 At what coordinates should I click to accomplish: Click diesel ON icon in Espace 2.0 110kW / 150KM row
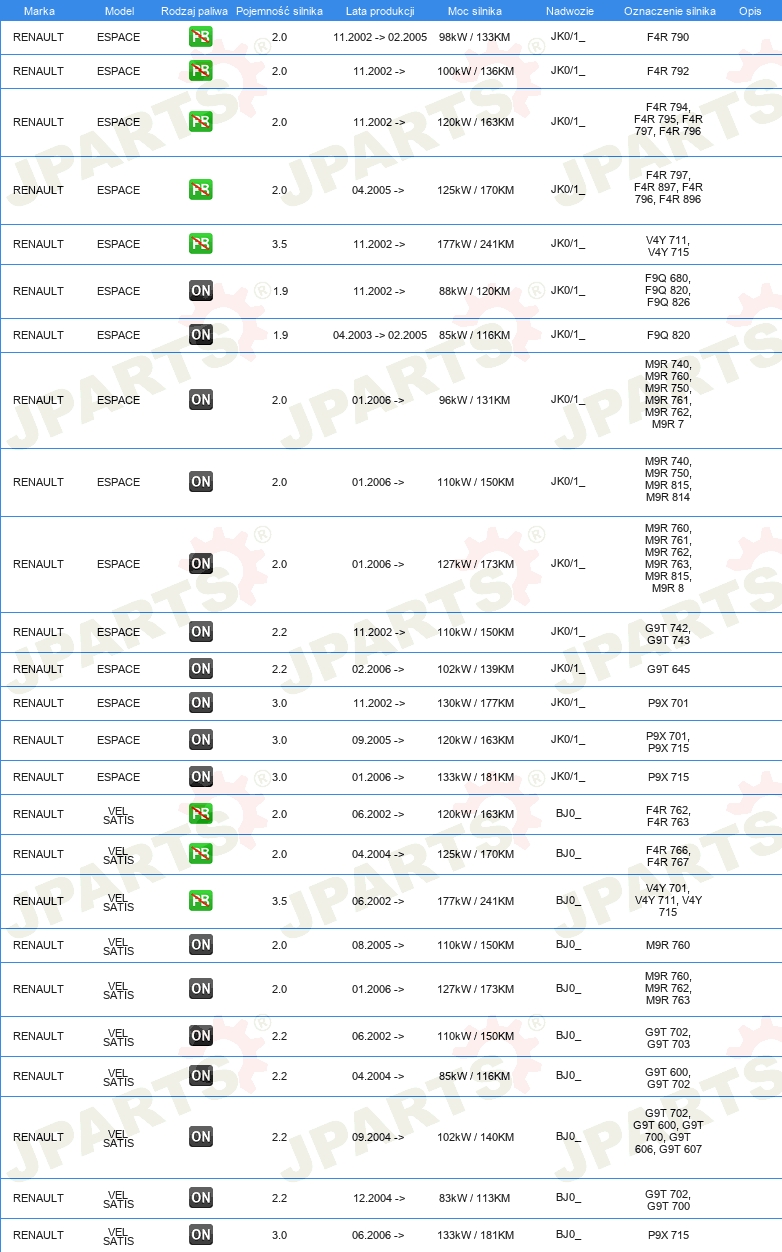coord(201,482)
